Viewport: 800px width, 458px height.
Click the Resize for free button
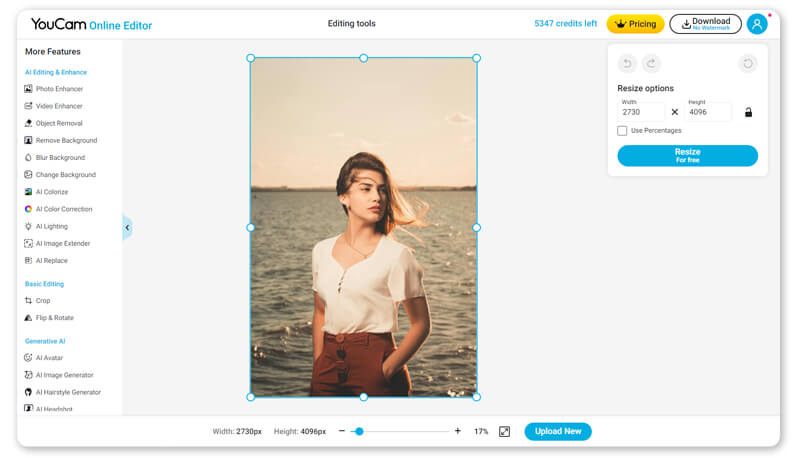[687, 156]
